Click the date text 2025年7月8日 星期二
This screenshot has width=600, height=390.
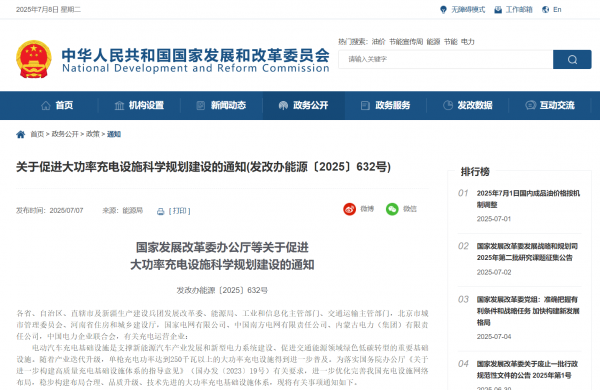click(49, 10)
